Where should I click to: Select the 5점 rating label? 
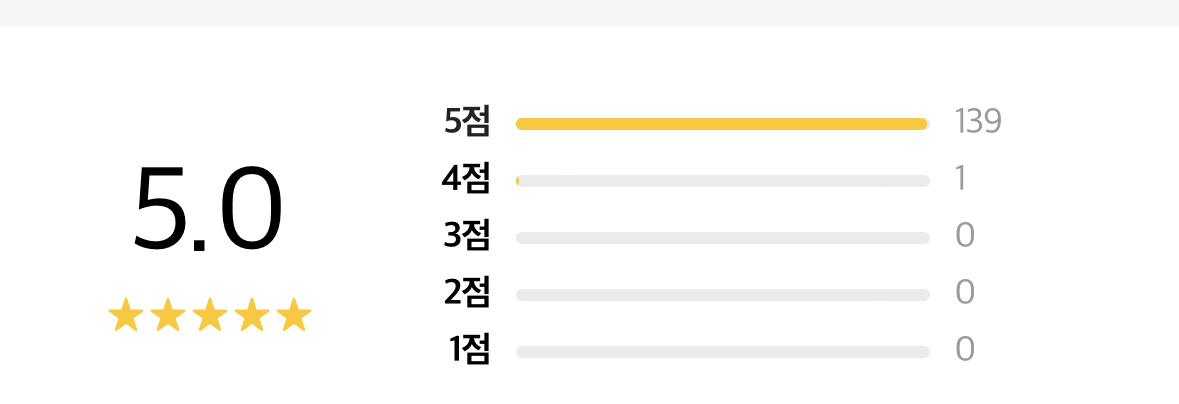click(467, 122)
